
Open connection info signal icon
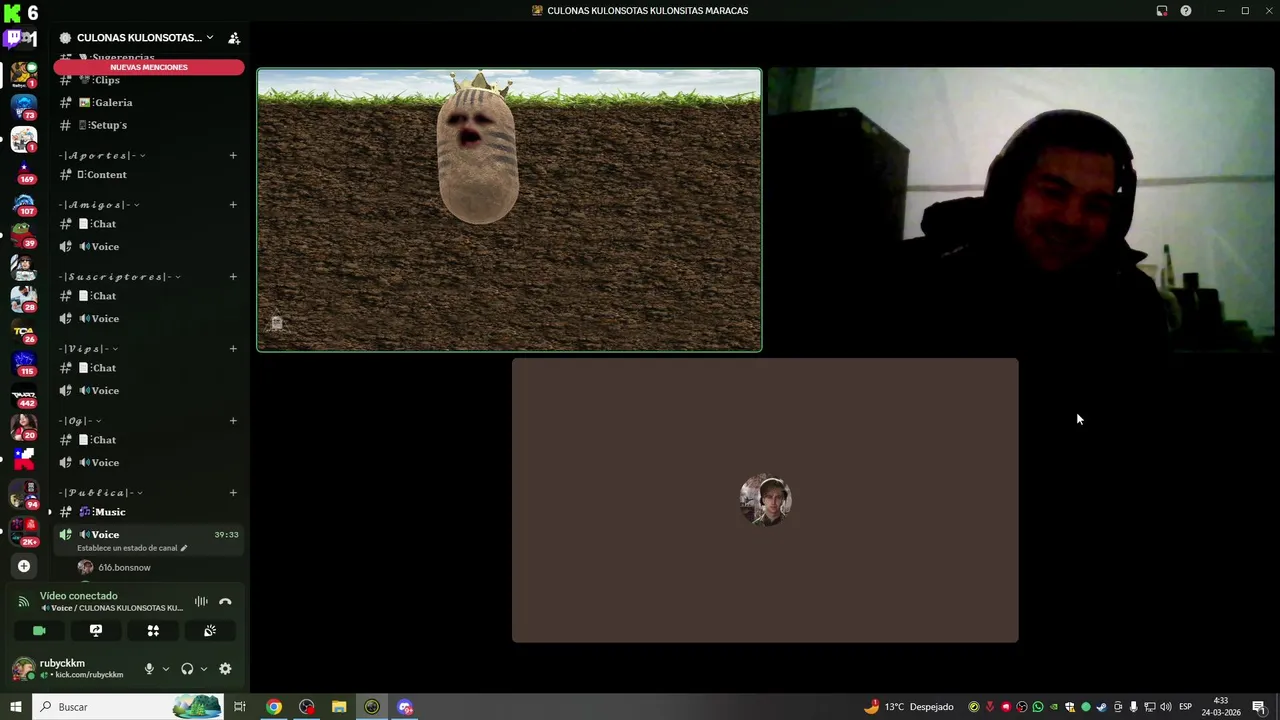(24, 602)
